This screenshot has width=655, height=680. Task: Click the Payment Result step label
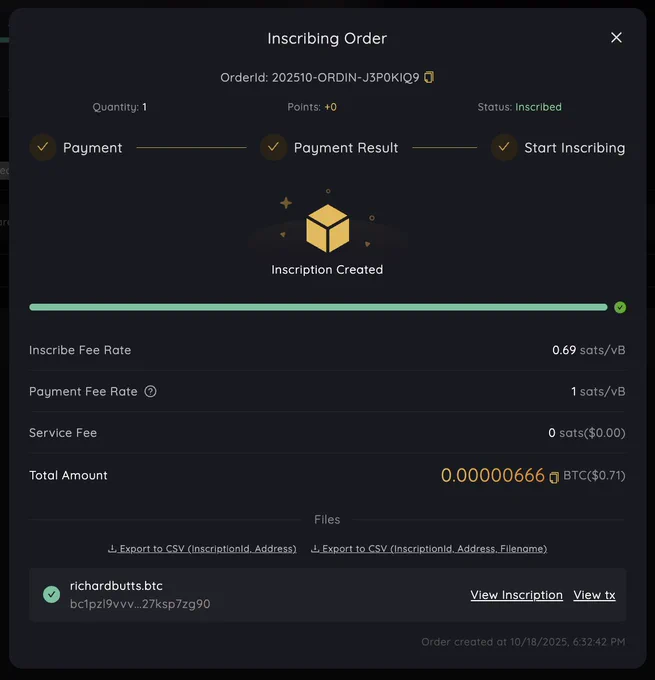coord(346,148)
